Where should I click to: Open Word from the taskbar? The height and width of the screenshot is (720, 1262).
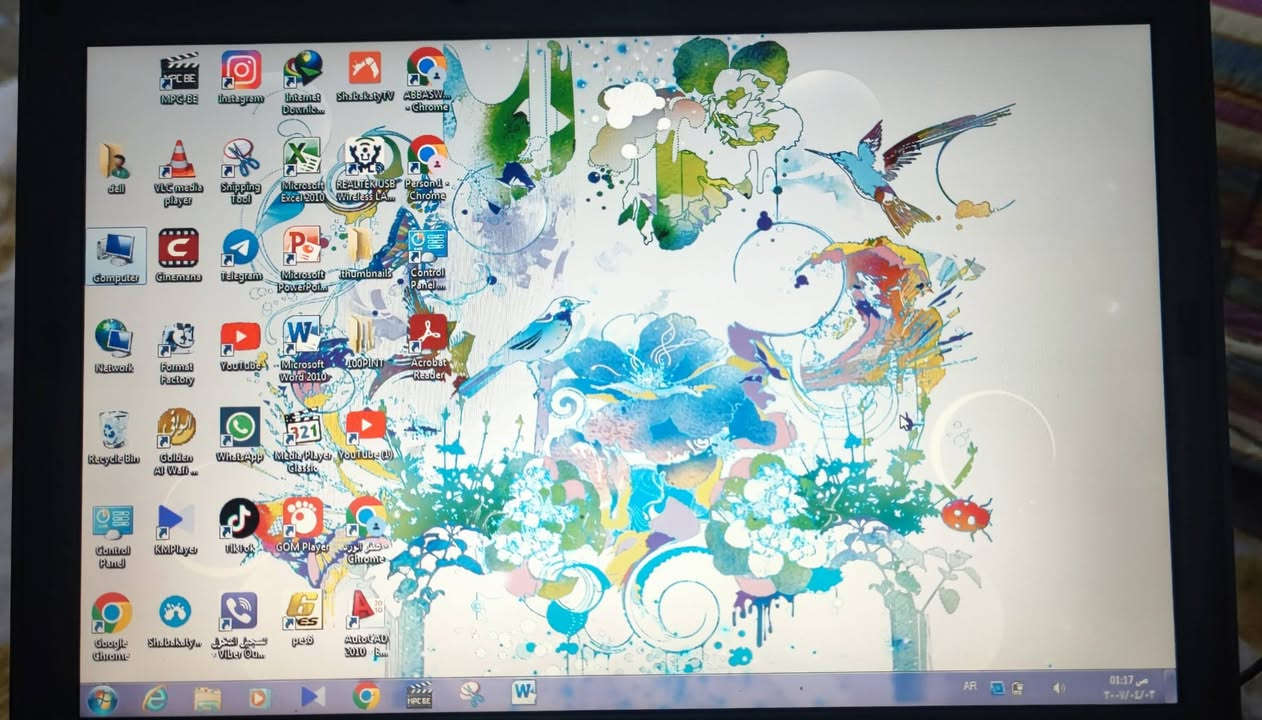pyautogui.click(x=524, y=692)
